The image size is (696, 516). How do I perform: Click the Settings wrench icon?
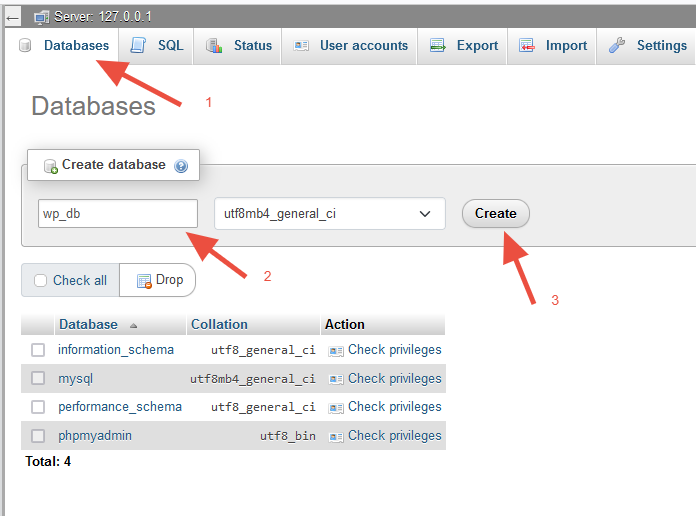point(617,45)
